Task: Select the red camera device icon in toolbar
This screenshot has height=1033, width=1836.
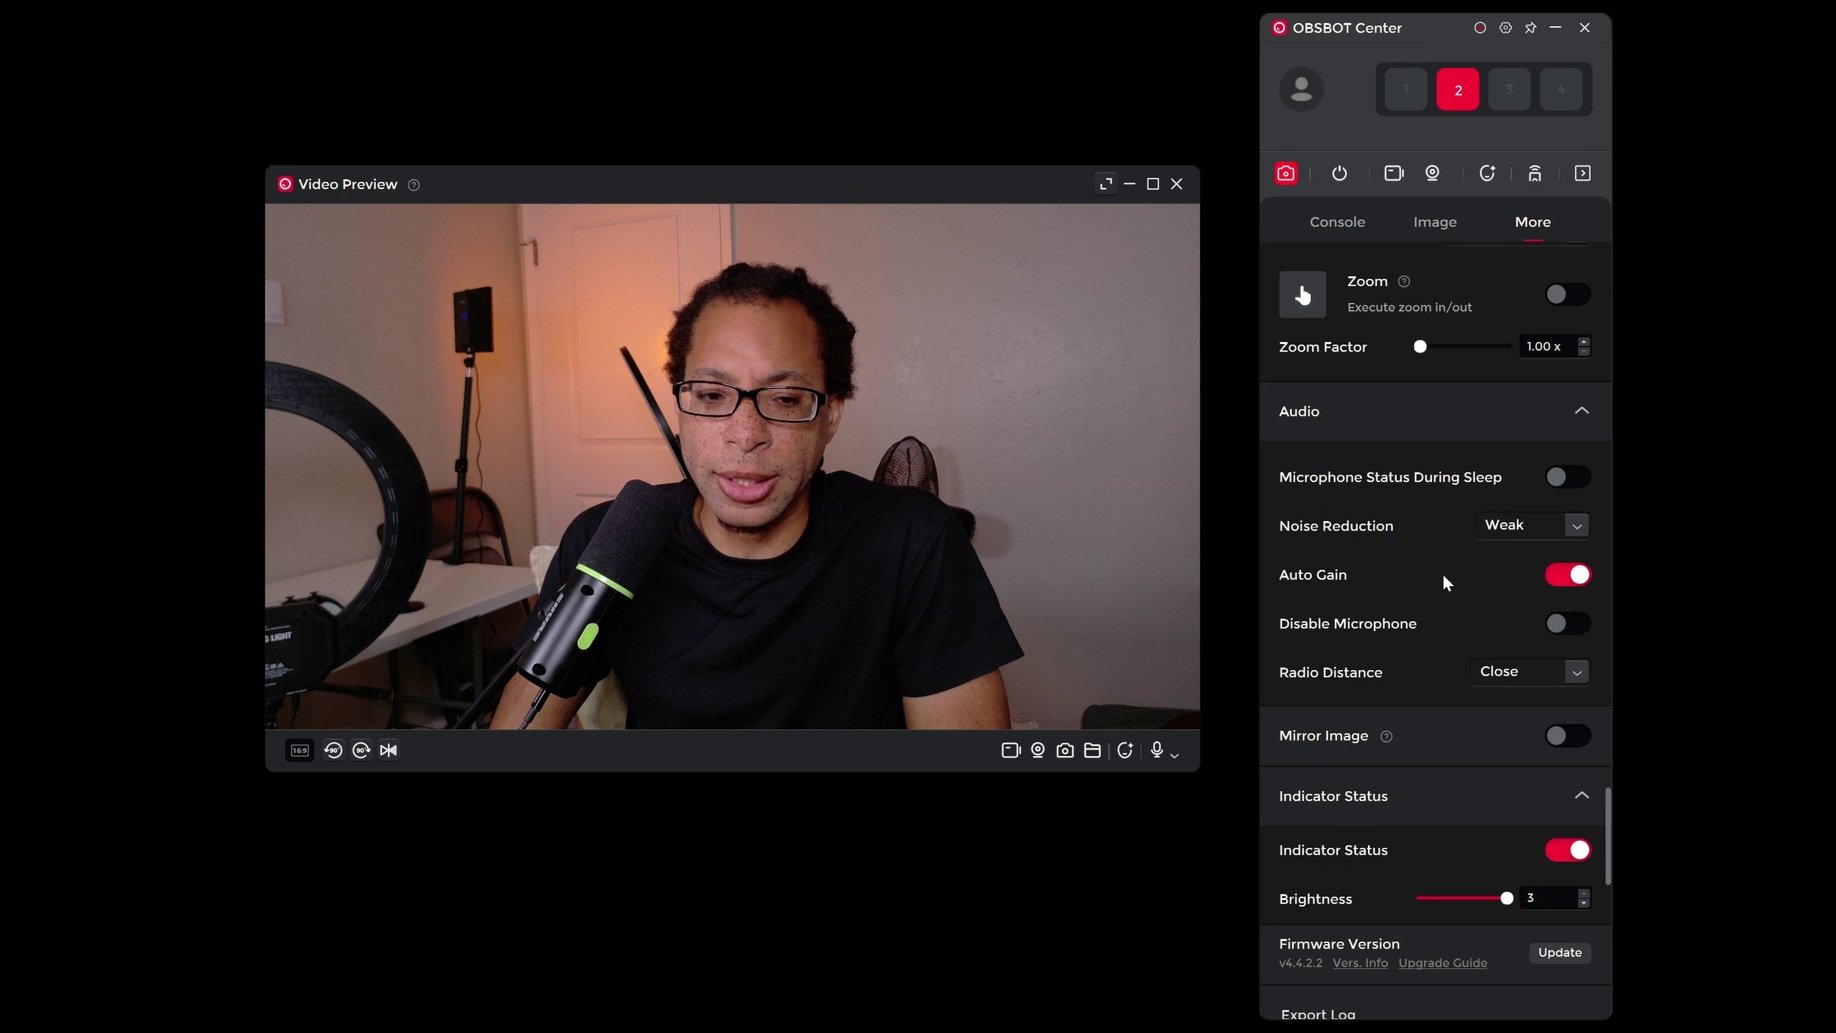Action: pyautogui.click(x=1286, y=173)
